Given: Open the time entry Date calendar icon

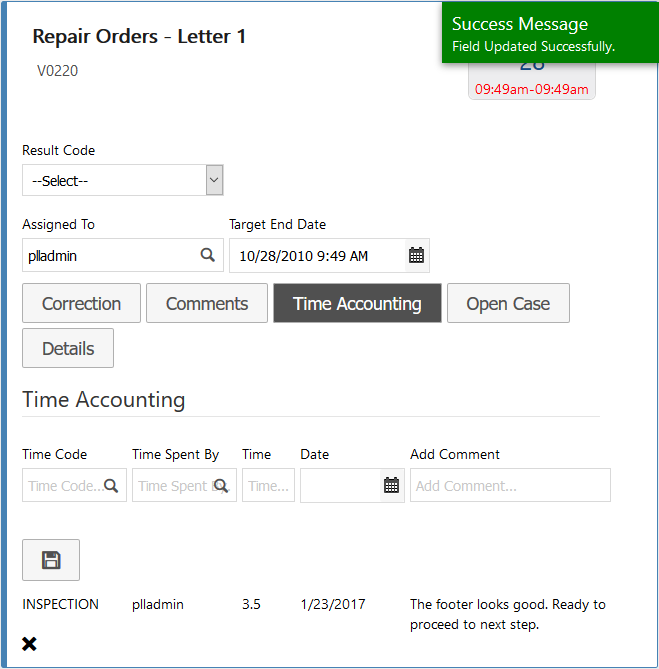Looking at the screenshot, I should (x=391, y=485).
